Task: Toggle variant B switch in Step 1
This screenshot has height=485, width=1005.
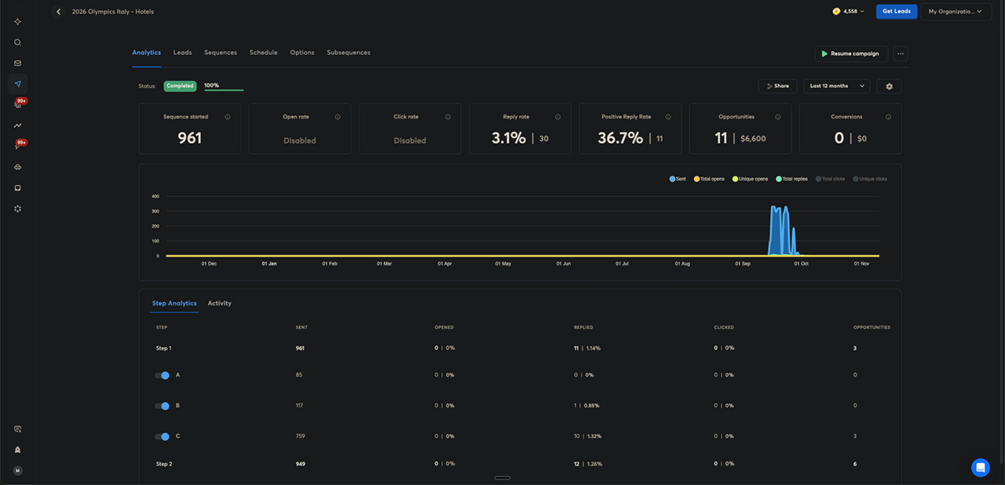Action: [162, 406]
